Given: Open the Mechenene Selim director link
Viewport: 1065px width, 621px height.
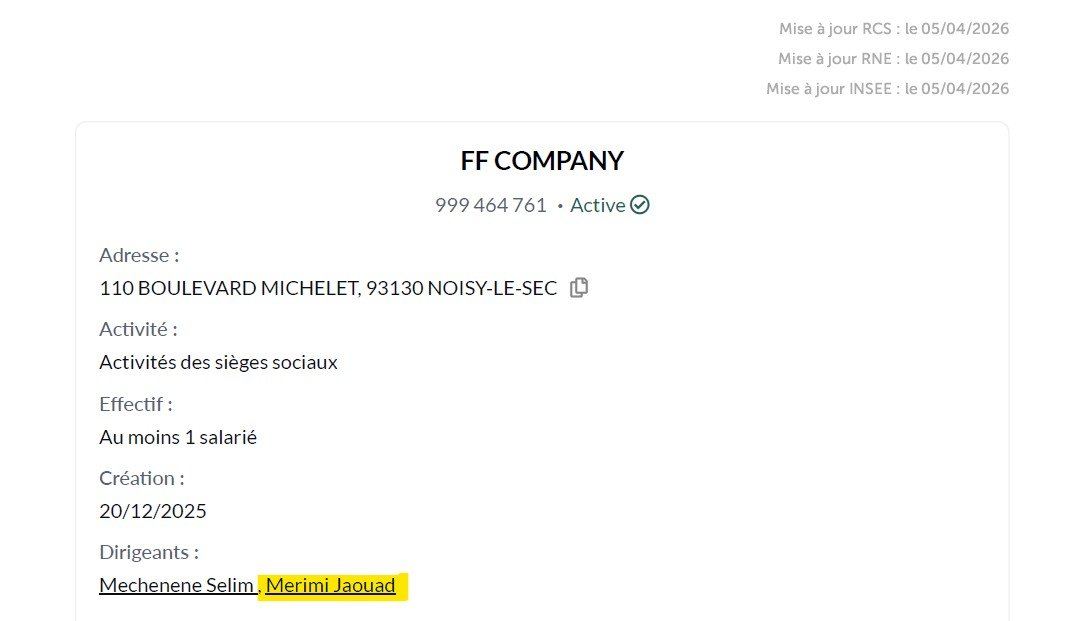Looking at the screenshot, I should tap(177, 585).
